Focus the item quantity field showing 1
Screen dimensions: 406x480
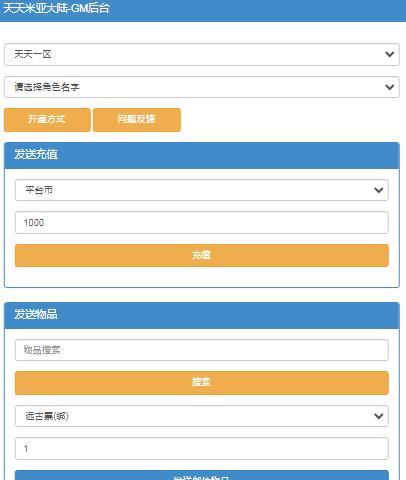[202, 449]
